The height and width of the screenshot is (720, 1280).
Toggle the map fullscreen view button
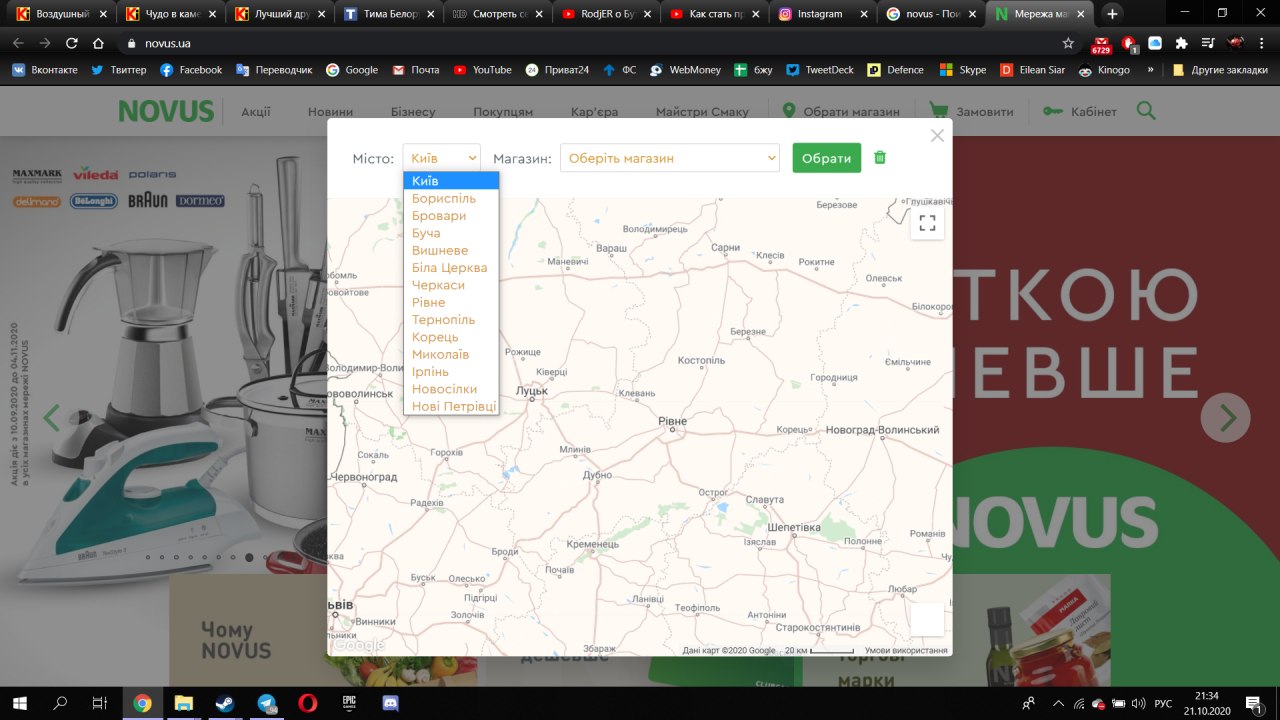[x=927, y=223]
